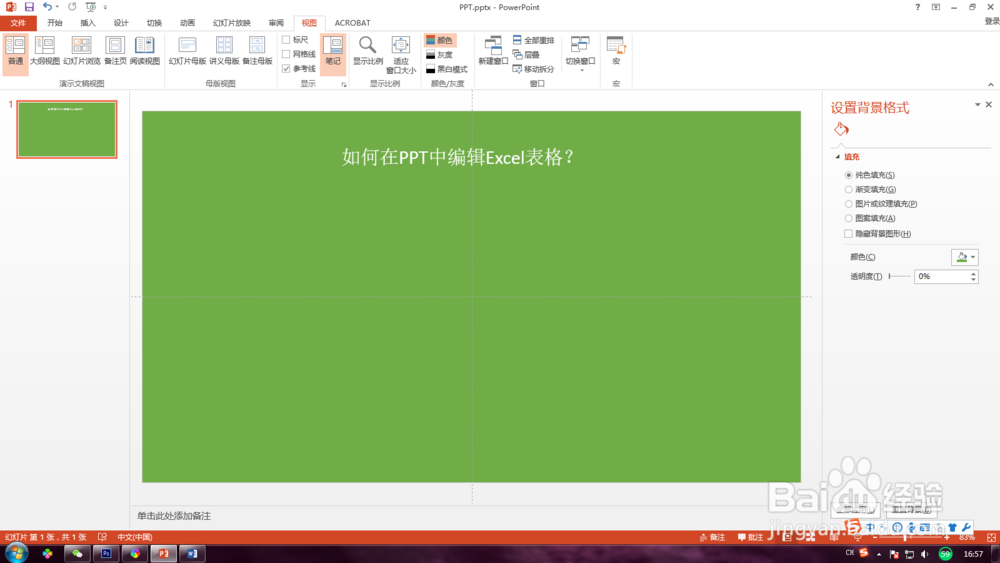The width and height of the screenshot is (1000, 563).
Task: Open Slide Sorter view (幻灯片浏览)
Action: 82,51
